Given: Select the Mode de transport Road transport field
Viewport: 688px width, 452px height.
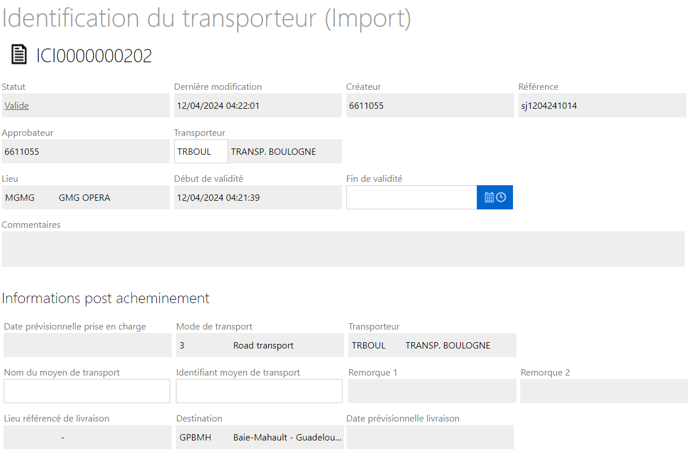Looking at the screenshot, I should [260, 345].
